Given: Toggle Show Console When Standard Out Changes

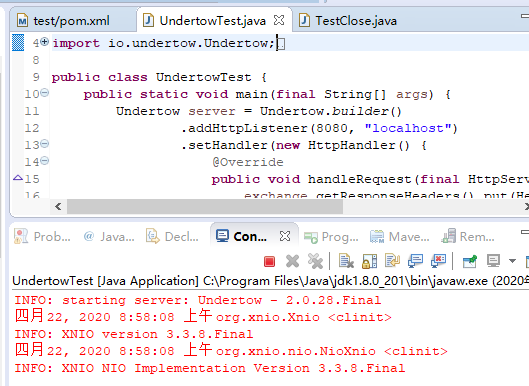Looking at the screenshot, I should click(415, 261).
